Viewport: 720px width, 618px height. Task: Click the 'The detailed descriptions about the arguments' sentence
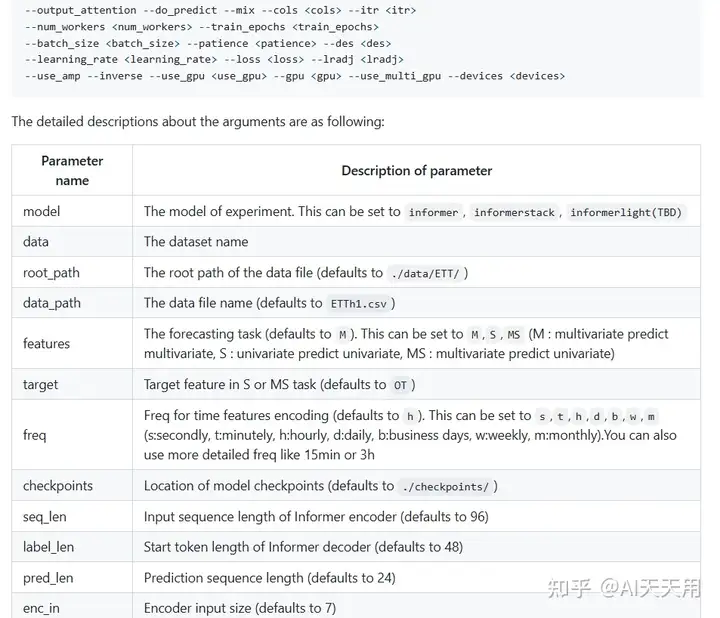(198, 121)
